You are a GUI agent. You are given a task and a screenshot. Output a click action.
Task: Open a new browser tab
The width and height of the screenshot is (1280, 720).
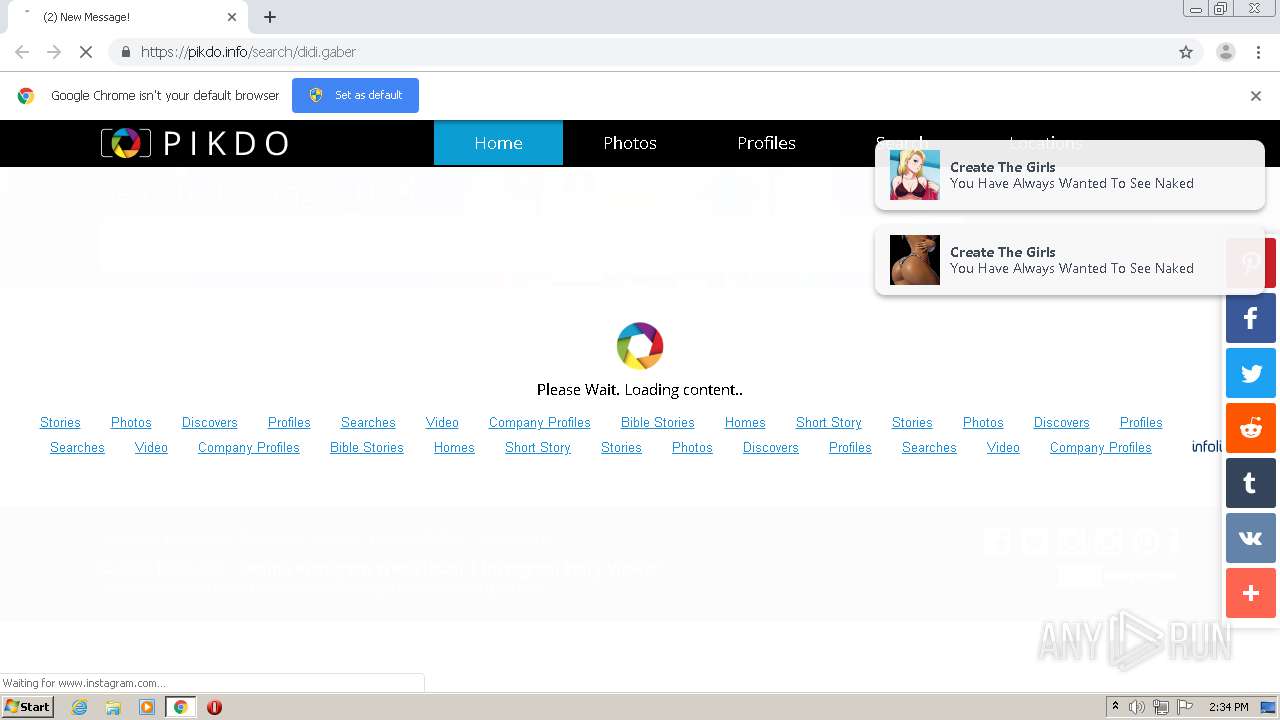270,17
